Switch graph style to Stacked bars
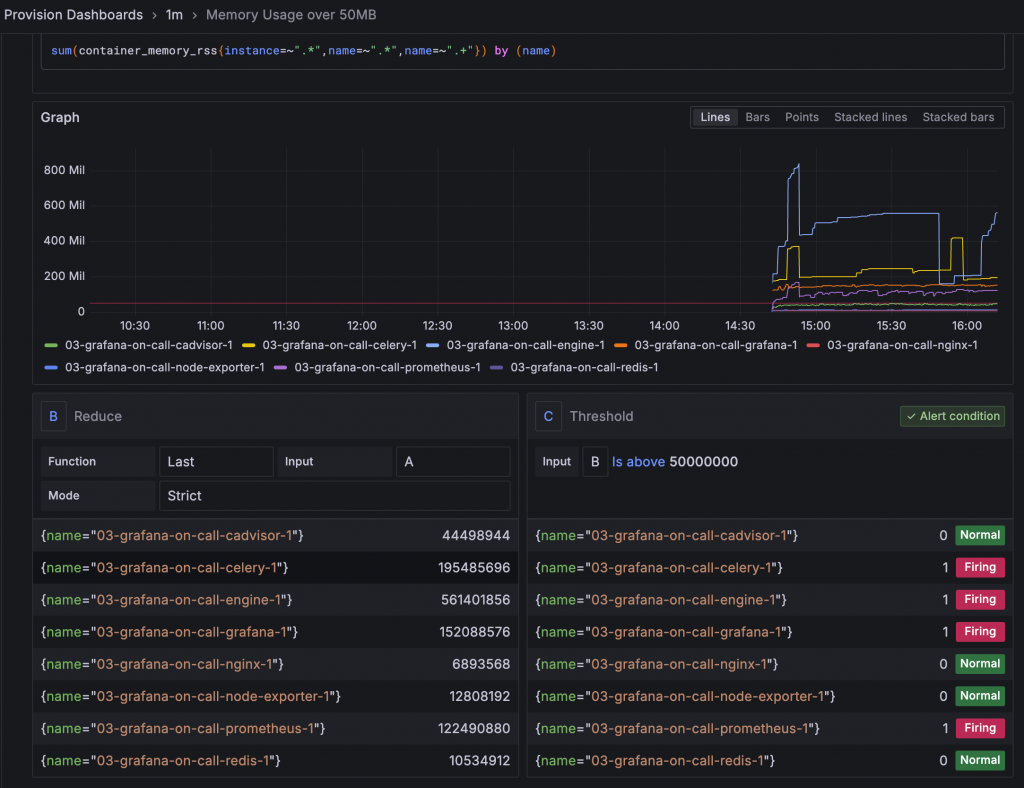 (958, 118)
